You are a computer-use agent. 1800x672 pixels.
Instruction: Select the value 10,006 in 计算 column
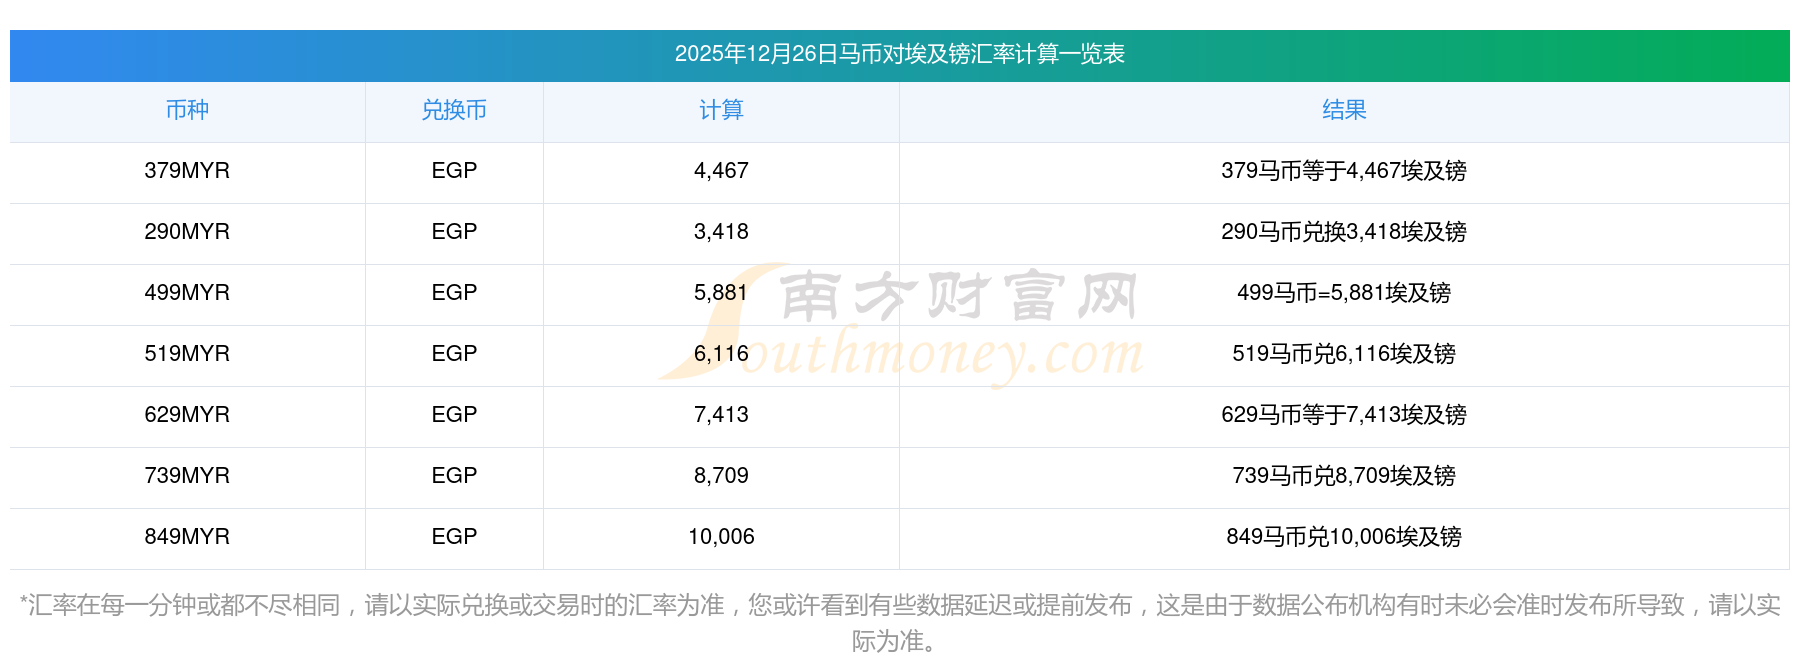tap(721, 537)
